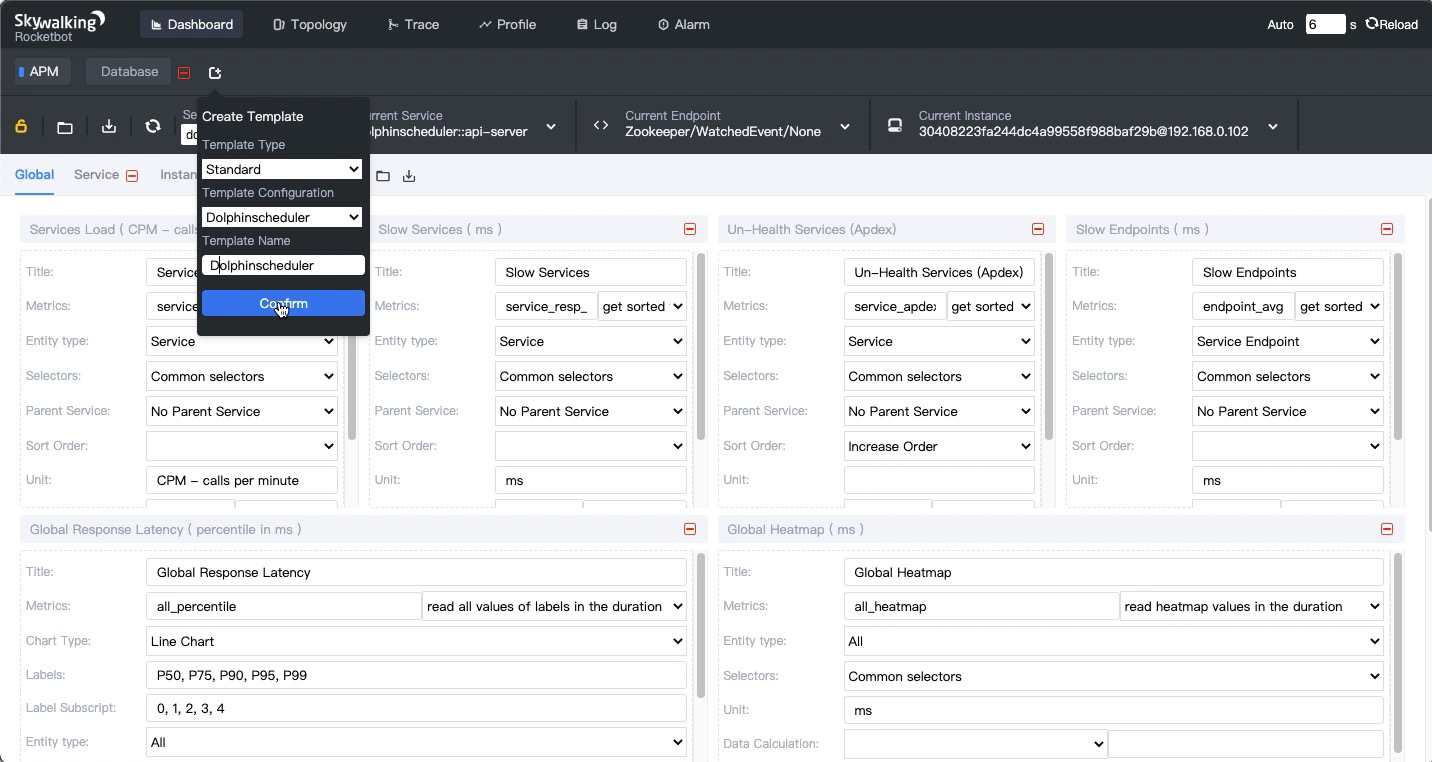Click the yellow edit lock icon
The image size is (1432, 762).
tap(21, 126)
